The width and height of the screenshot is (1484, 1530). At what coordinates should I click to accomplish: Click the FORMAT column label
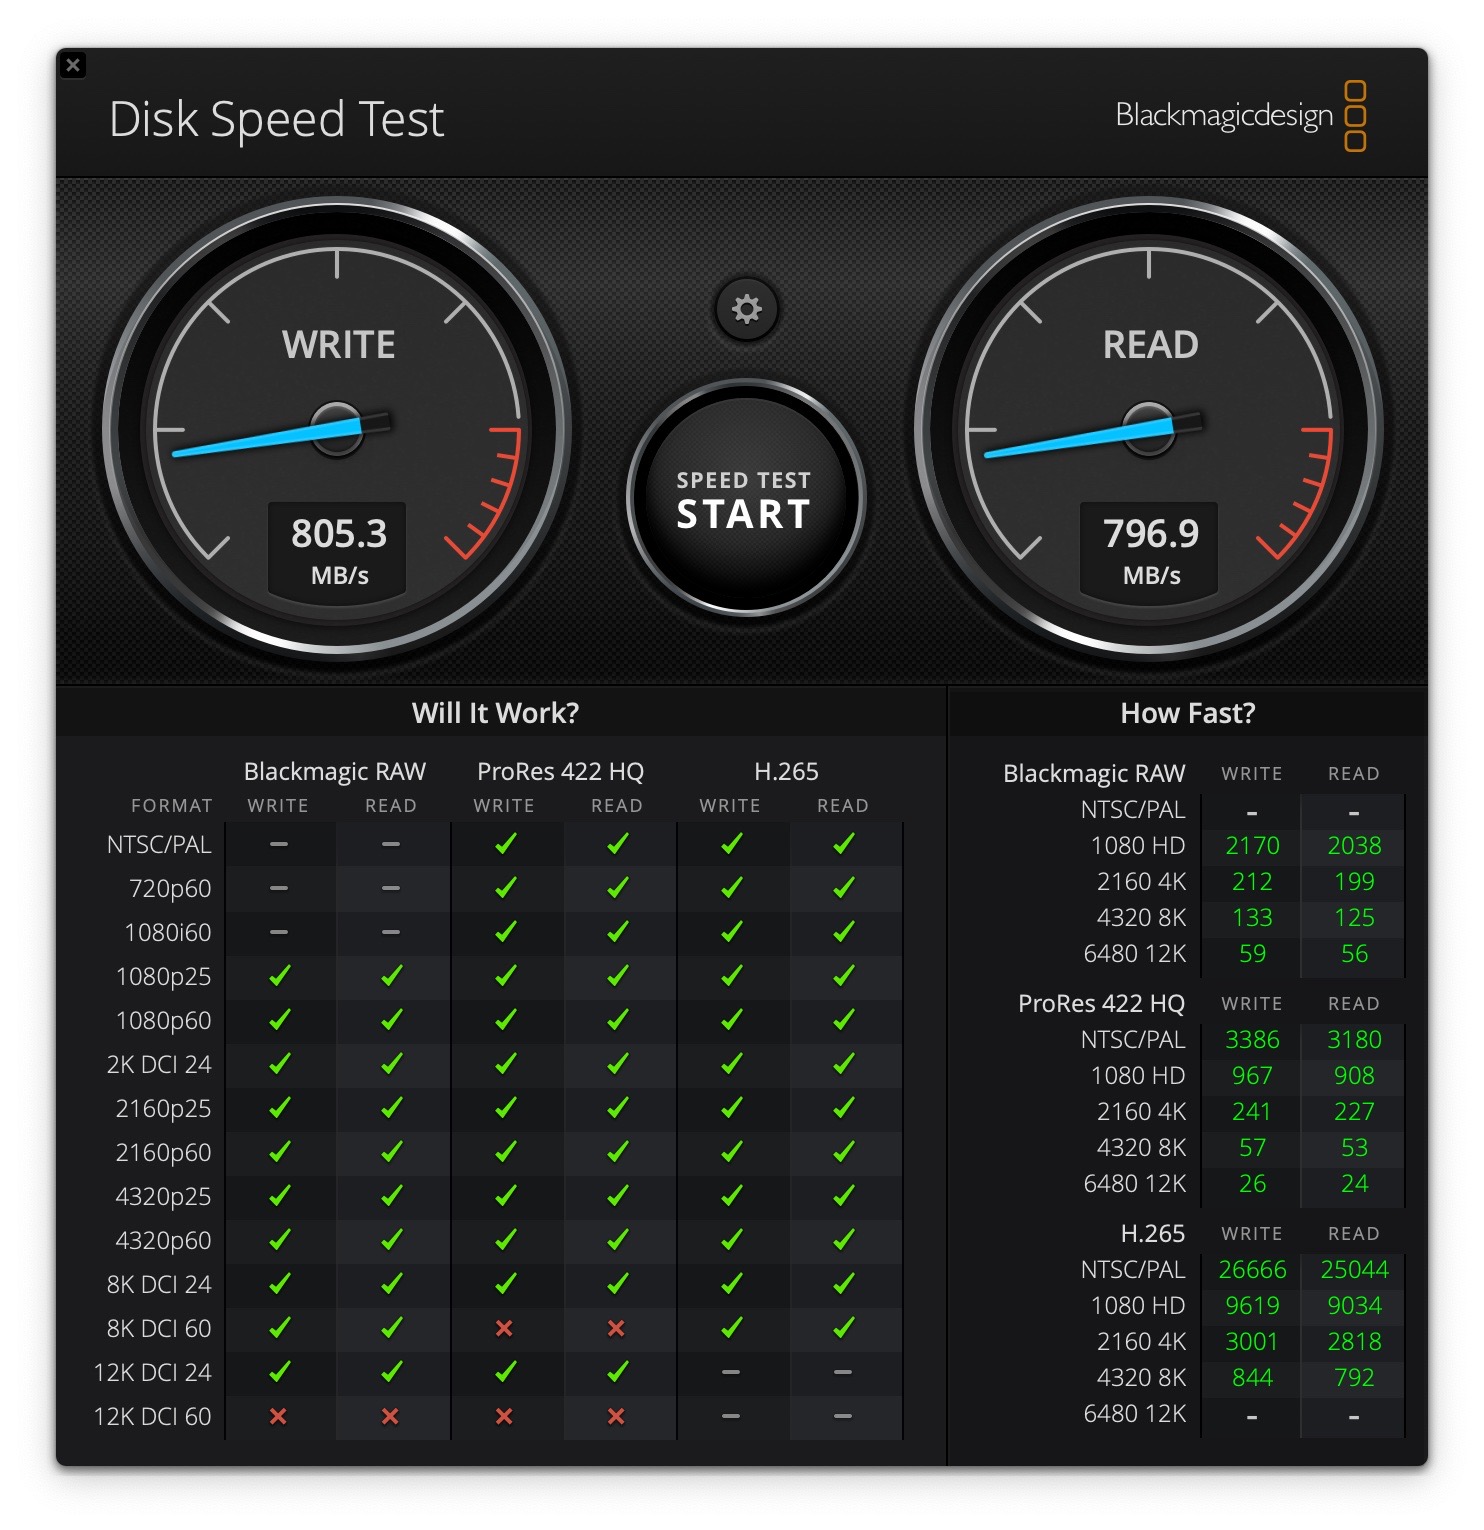tap(172, 806)
